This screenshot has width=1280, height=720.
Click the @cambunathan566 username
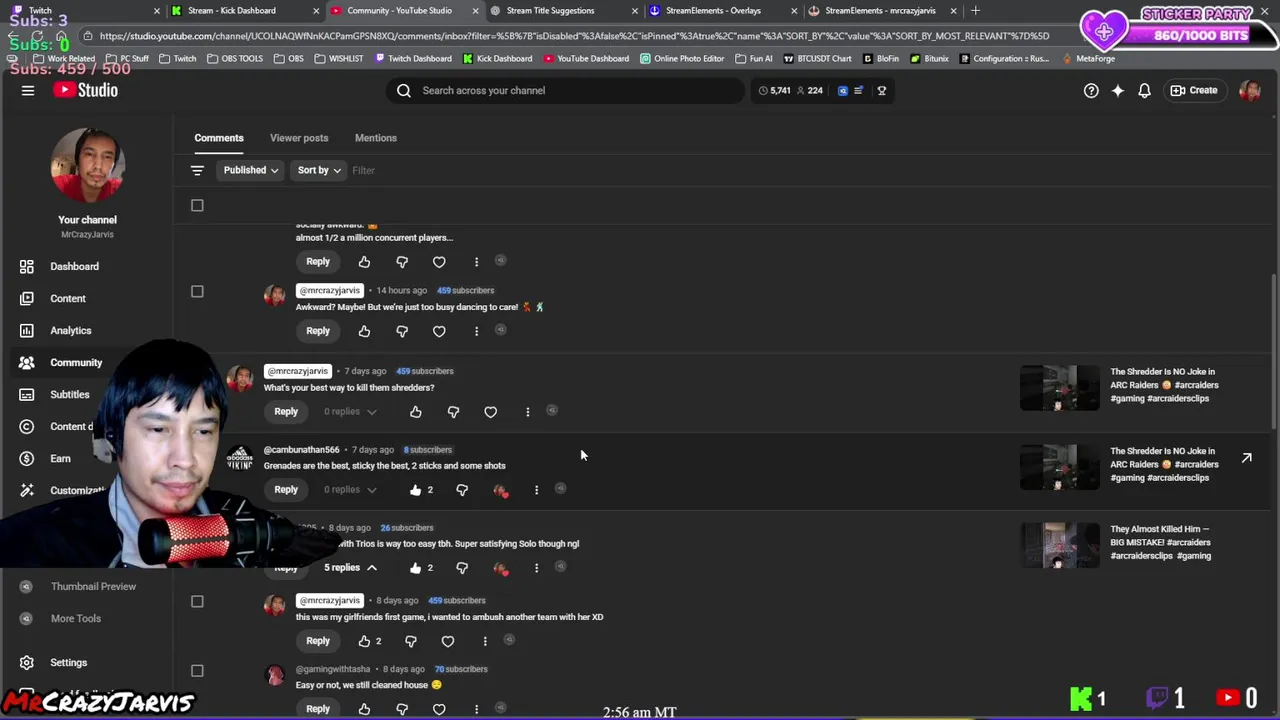(301, 450)
